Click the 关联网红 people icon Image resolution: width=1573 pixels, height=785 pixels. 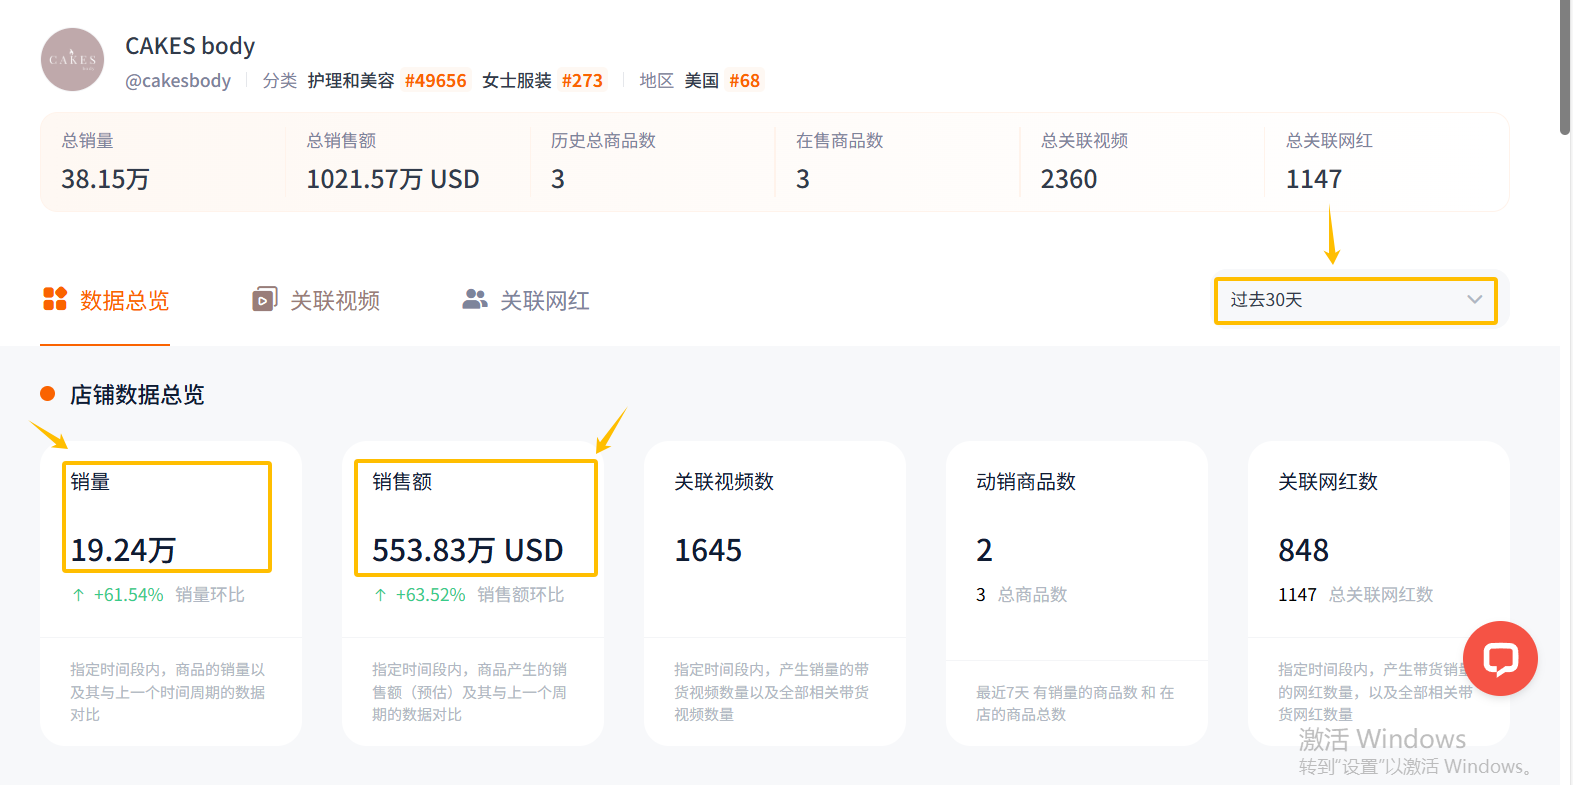coord(475,299)
